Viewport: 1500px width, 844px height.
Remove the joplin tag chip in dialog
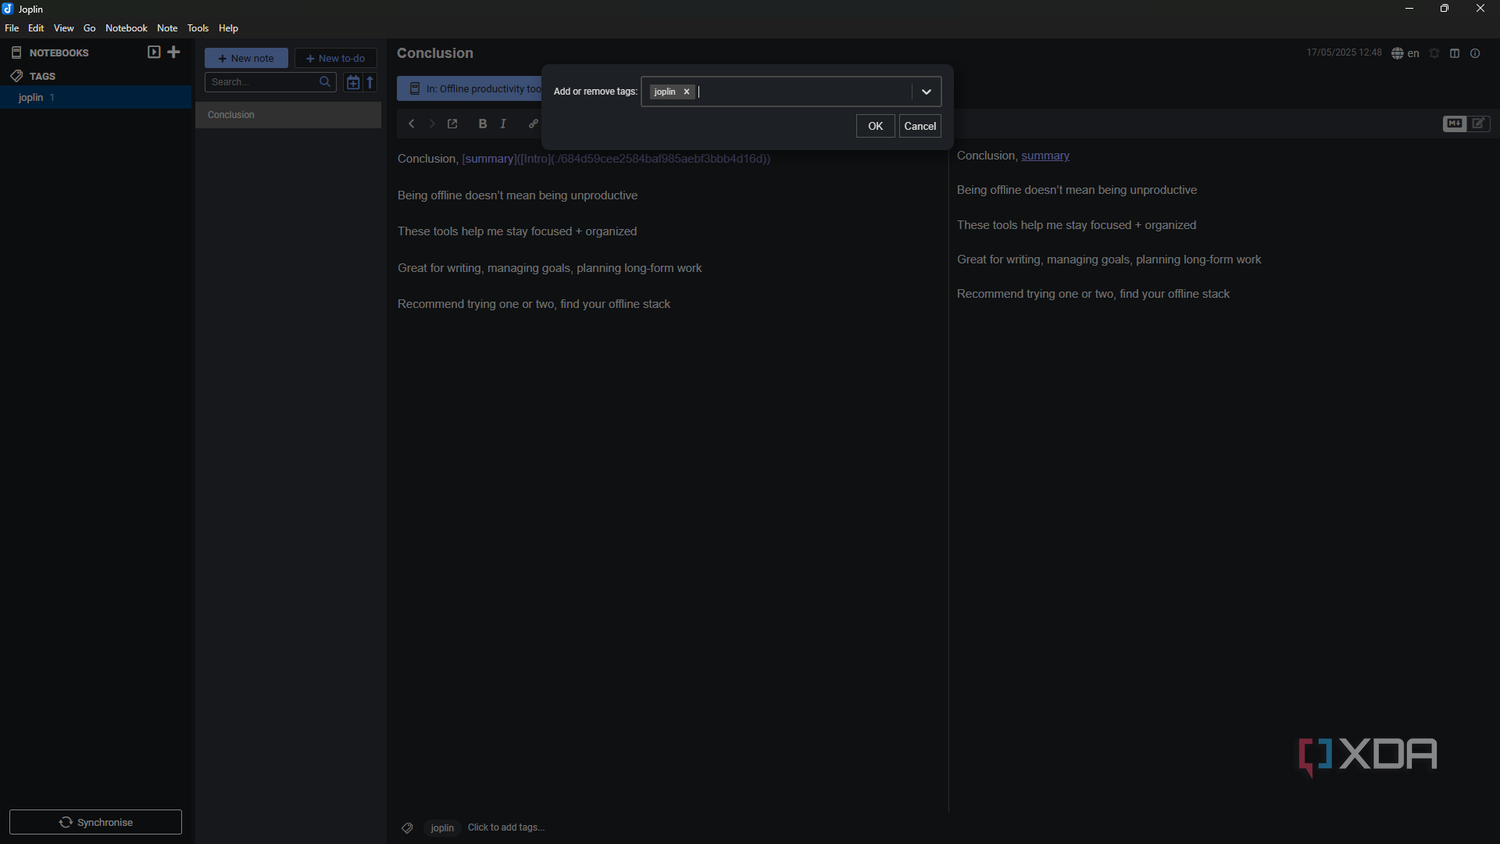[x=687, y=92]
